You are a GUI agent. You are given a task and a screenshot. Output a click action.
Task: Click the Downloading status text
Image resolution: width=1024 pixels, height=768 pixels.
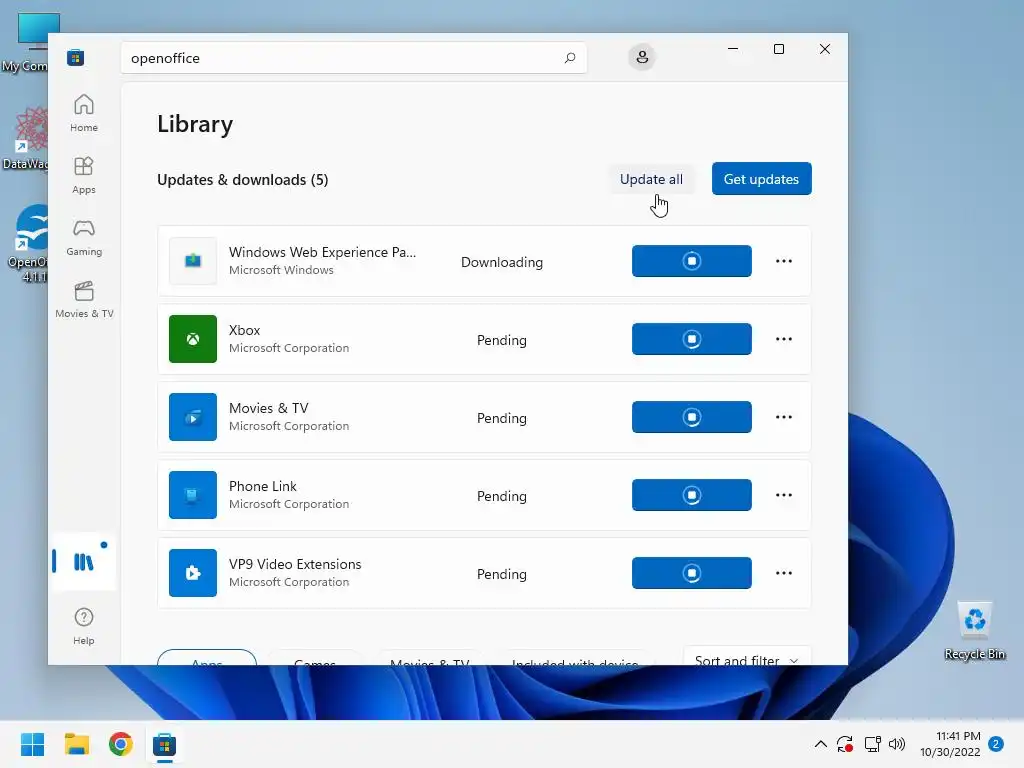(502, 262)
